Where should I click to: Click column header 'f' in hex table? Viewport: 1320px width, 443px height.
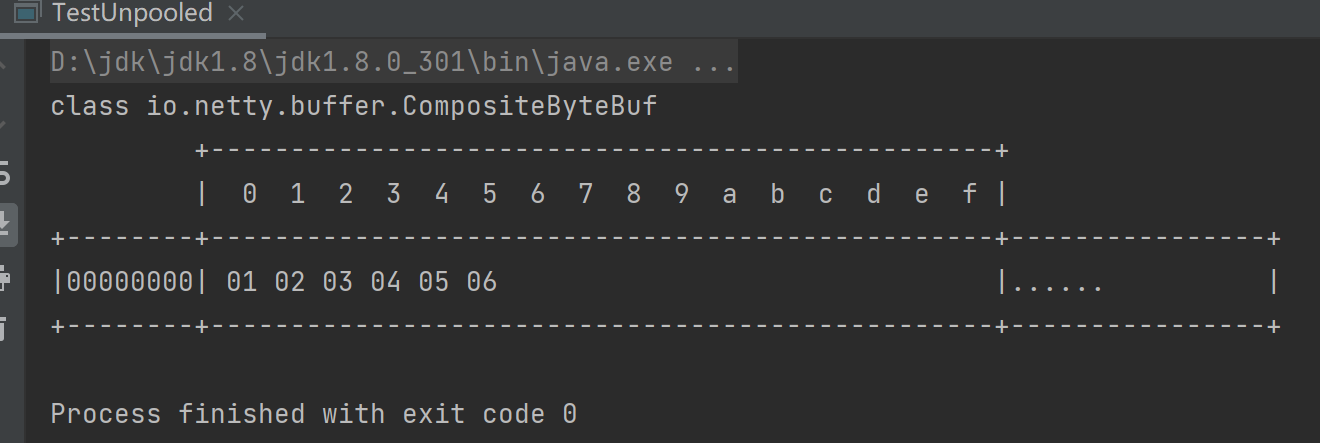pyautogui.click(x=969, y=194)
